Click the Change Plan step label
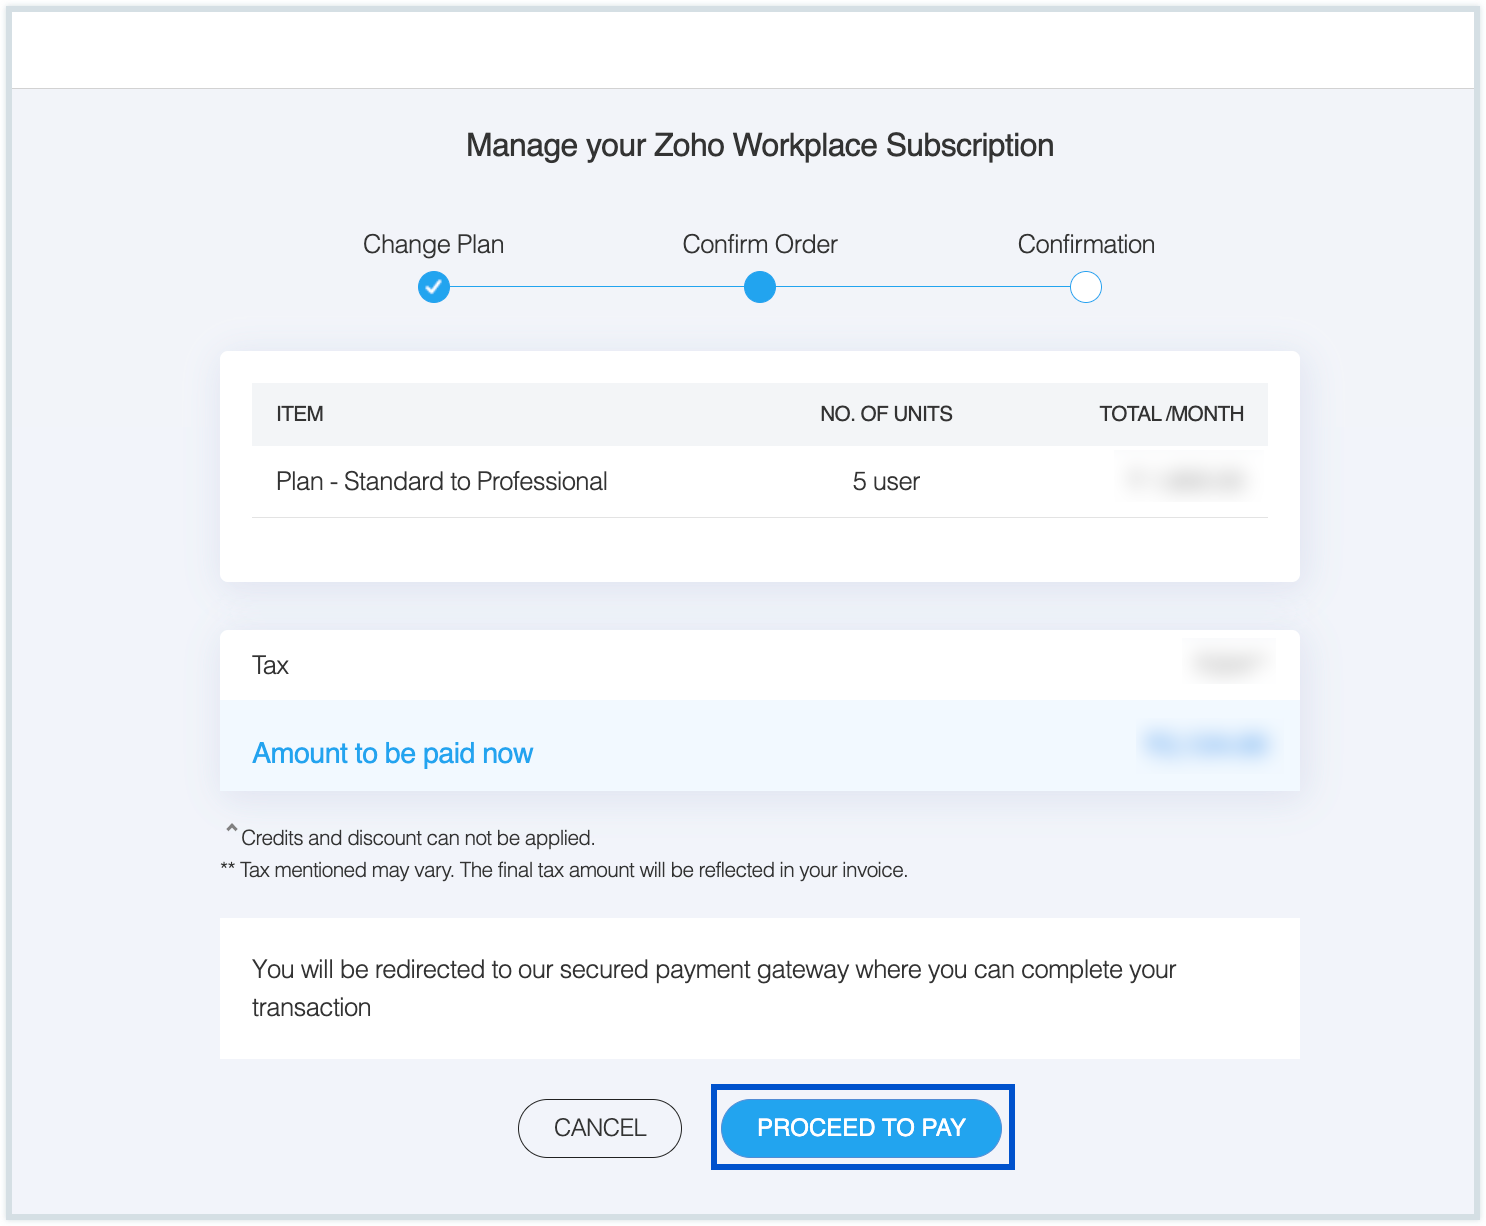Viewport: 1486px width, 1226px height. tap(434, 245)
